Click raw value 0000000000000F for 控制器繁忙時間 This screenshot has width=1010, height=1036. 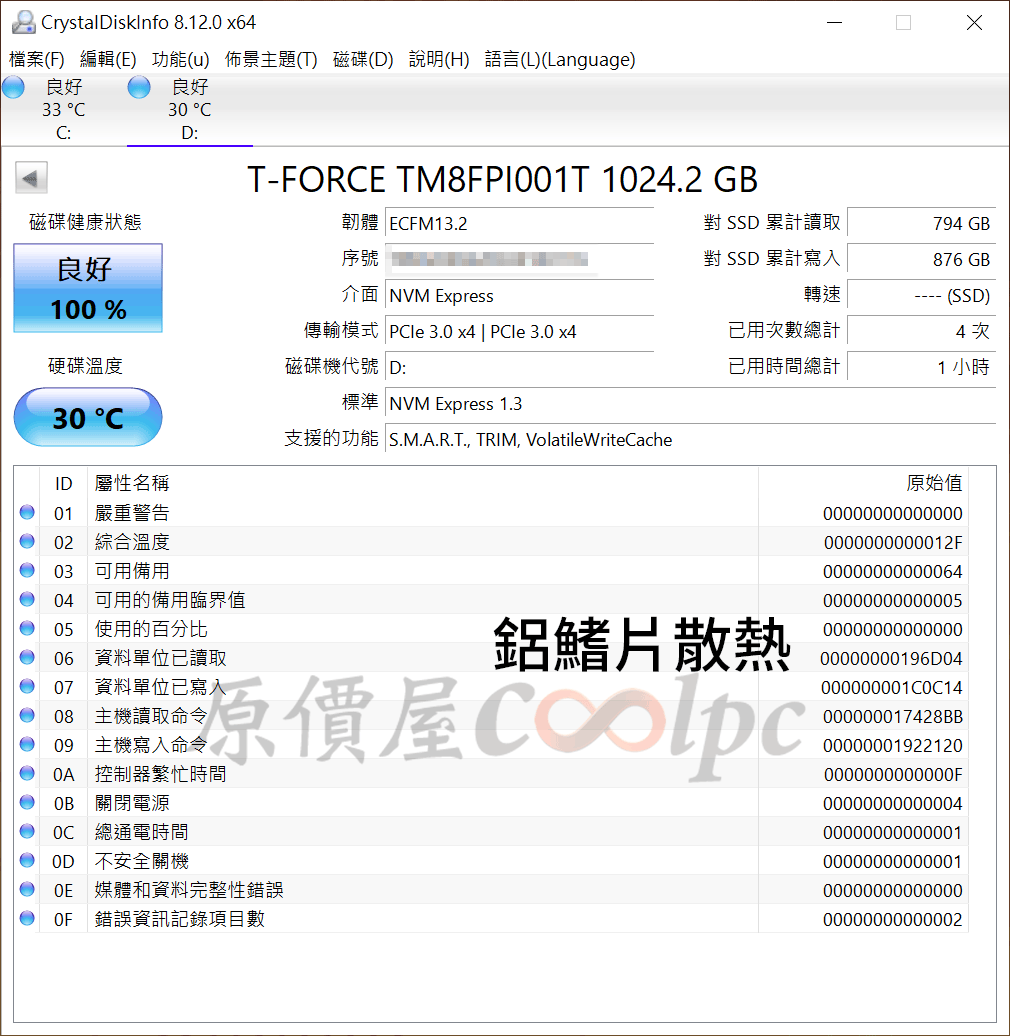pos(893,774)
